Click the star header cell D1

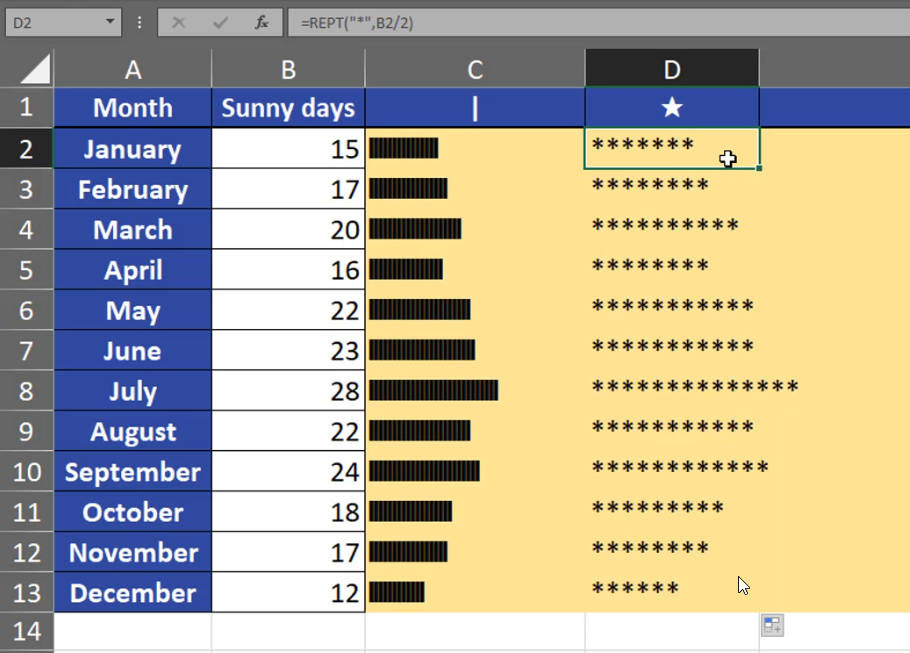coord(672,108)
